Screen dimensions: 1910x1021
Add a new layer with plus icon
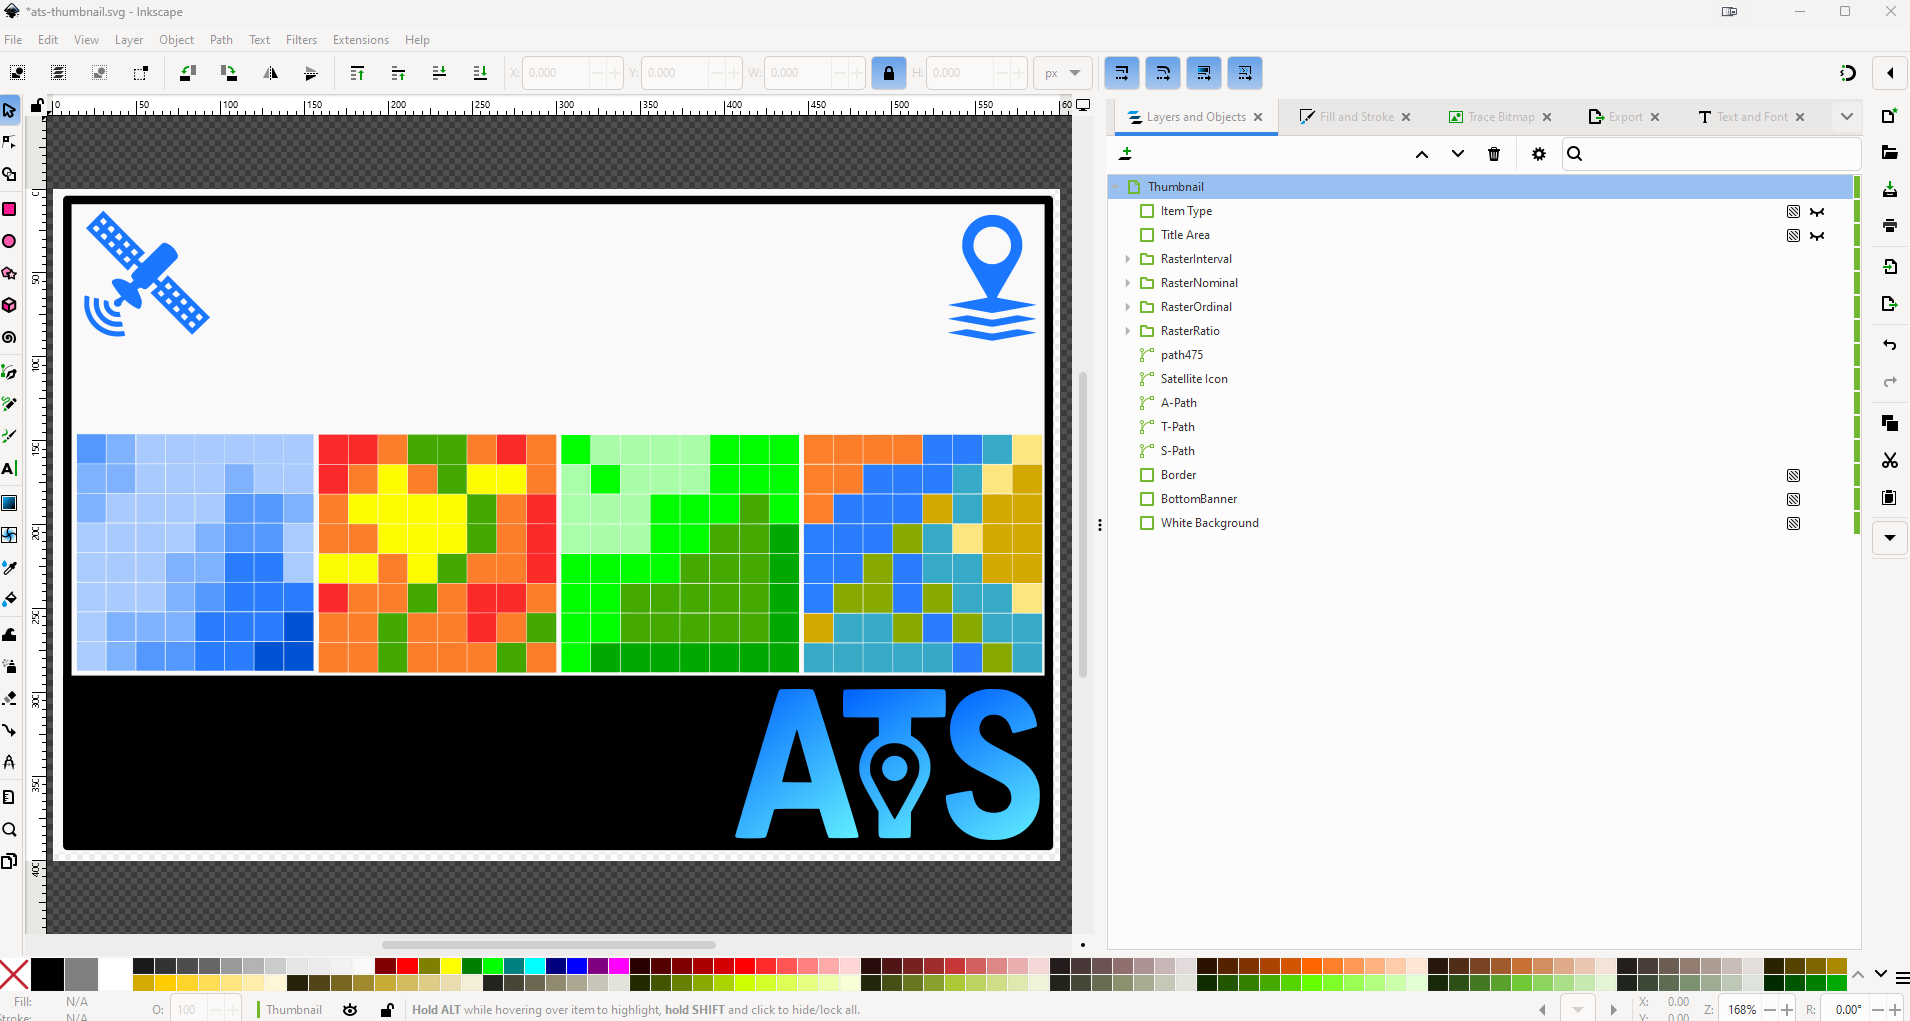(x=1126, y=154)
